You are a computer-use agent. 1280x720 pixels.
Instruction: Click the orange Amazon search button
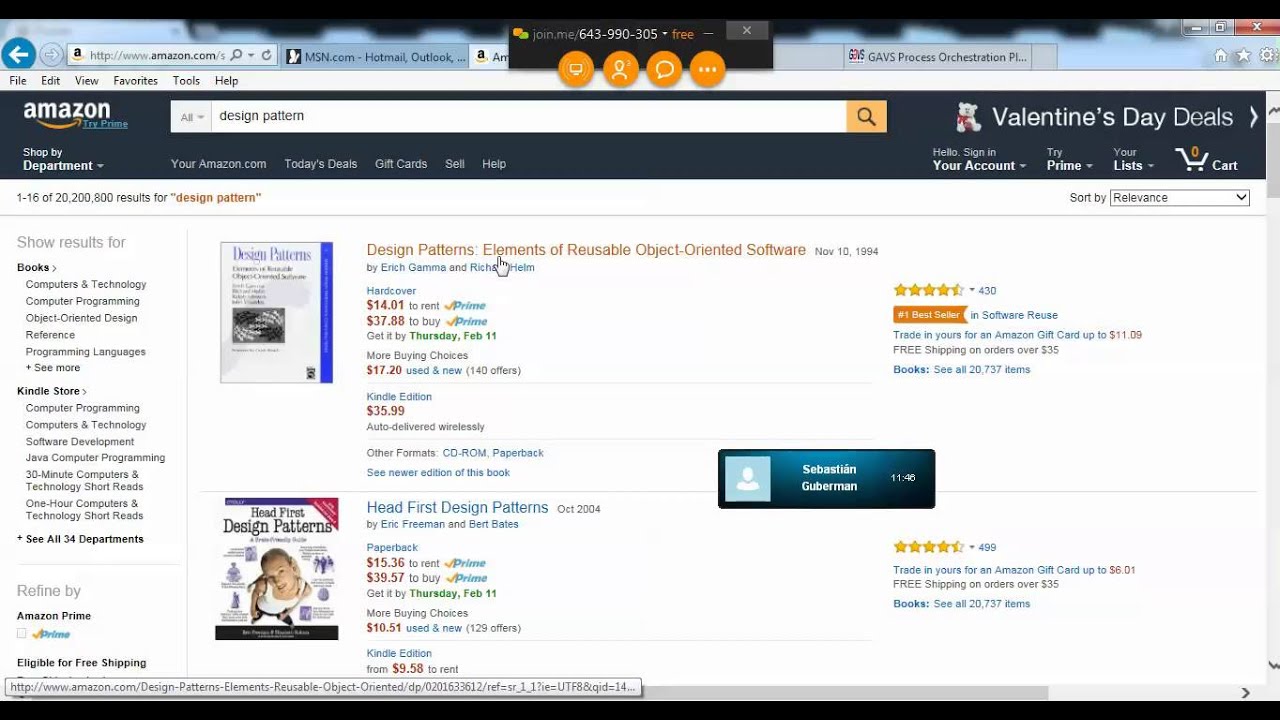866,116
